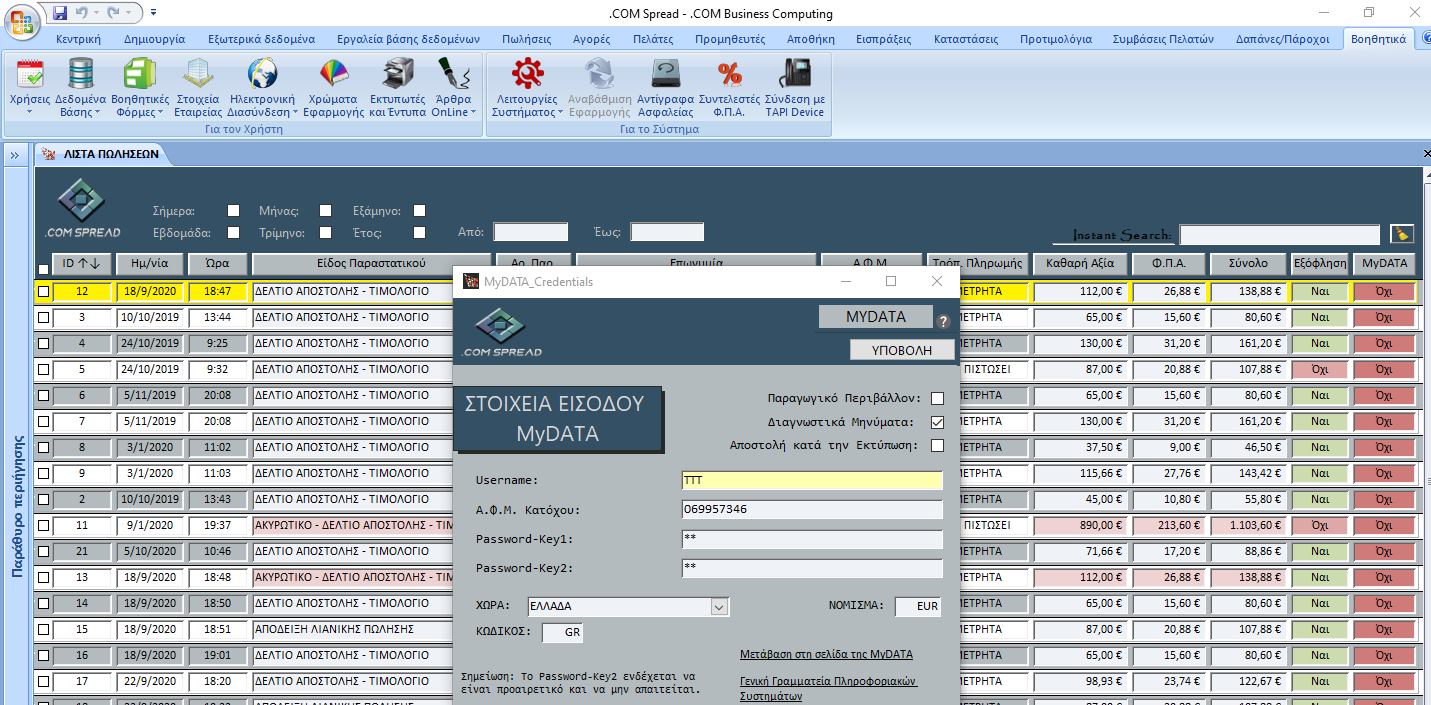Select the row checkbox for ID 12
1431x705 pixels.
click(43, 292)
